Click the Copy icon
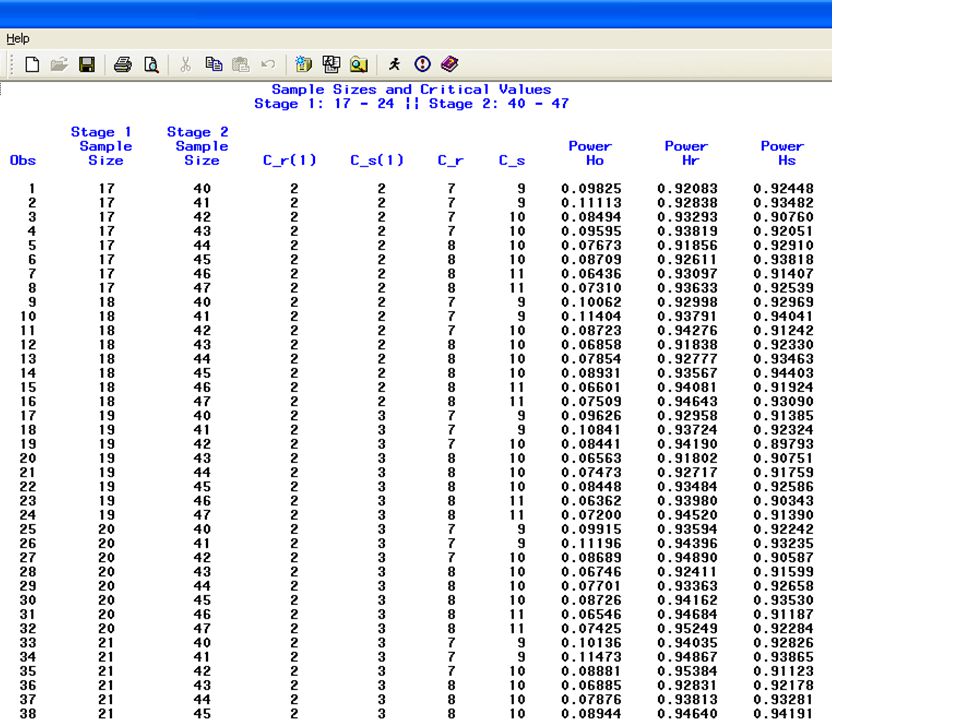The height and width of the screenshot is (720, 960). click(x=214, y=64)
